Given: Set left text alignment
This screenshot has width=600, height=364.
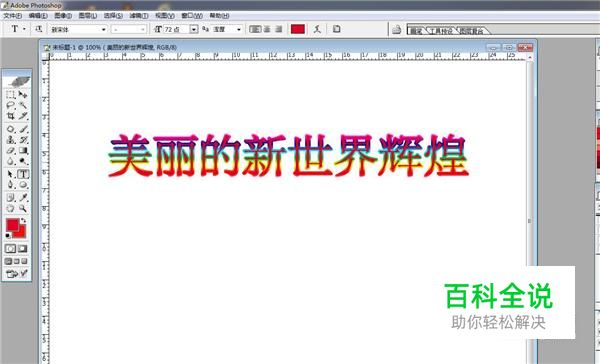Looking at the screenshot, I should point(255,29).
